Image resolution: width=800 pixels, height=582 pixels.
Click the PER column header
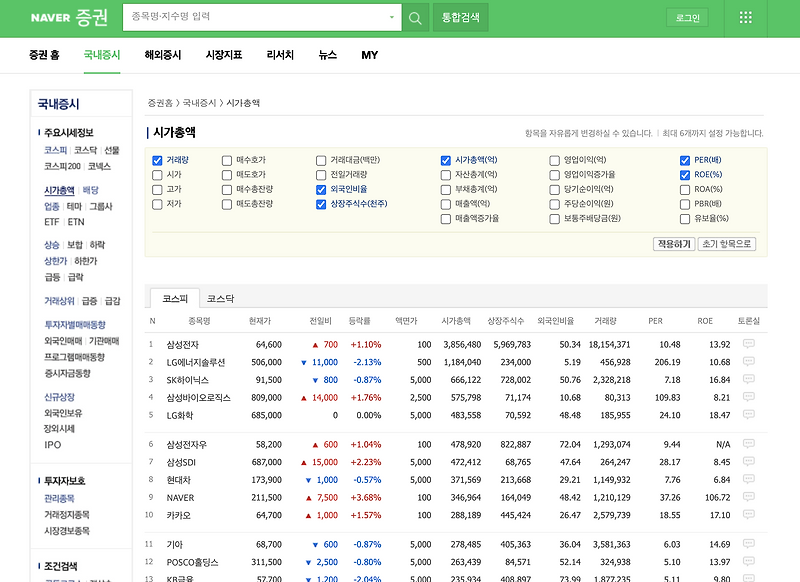(656, 321)
